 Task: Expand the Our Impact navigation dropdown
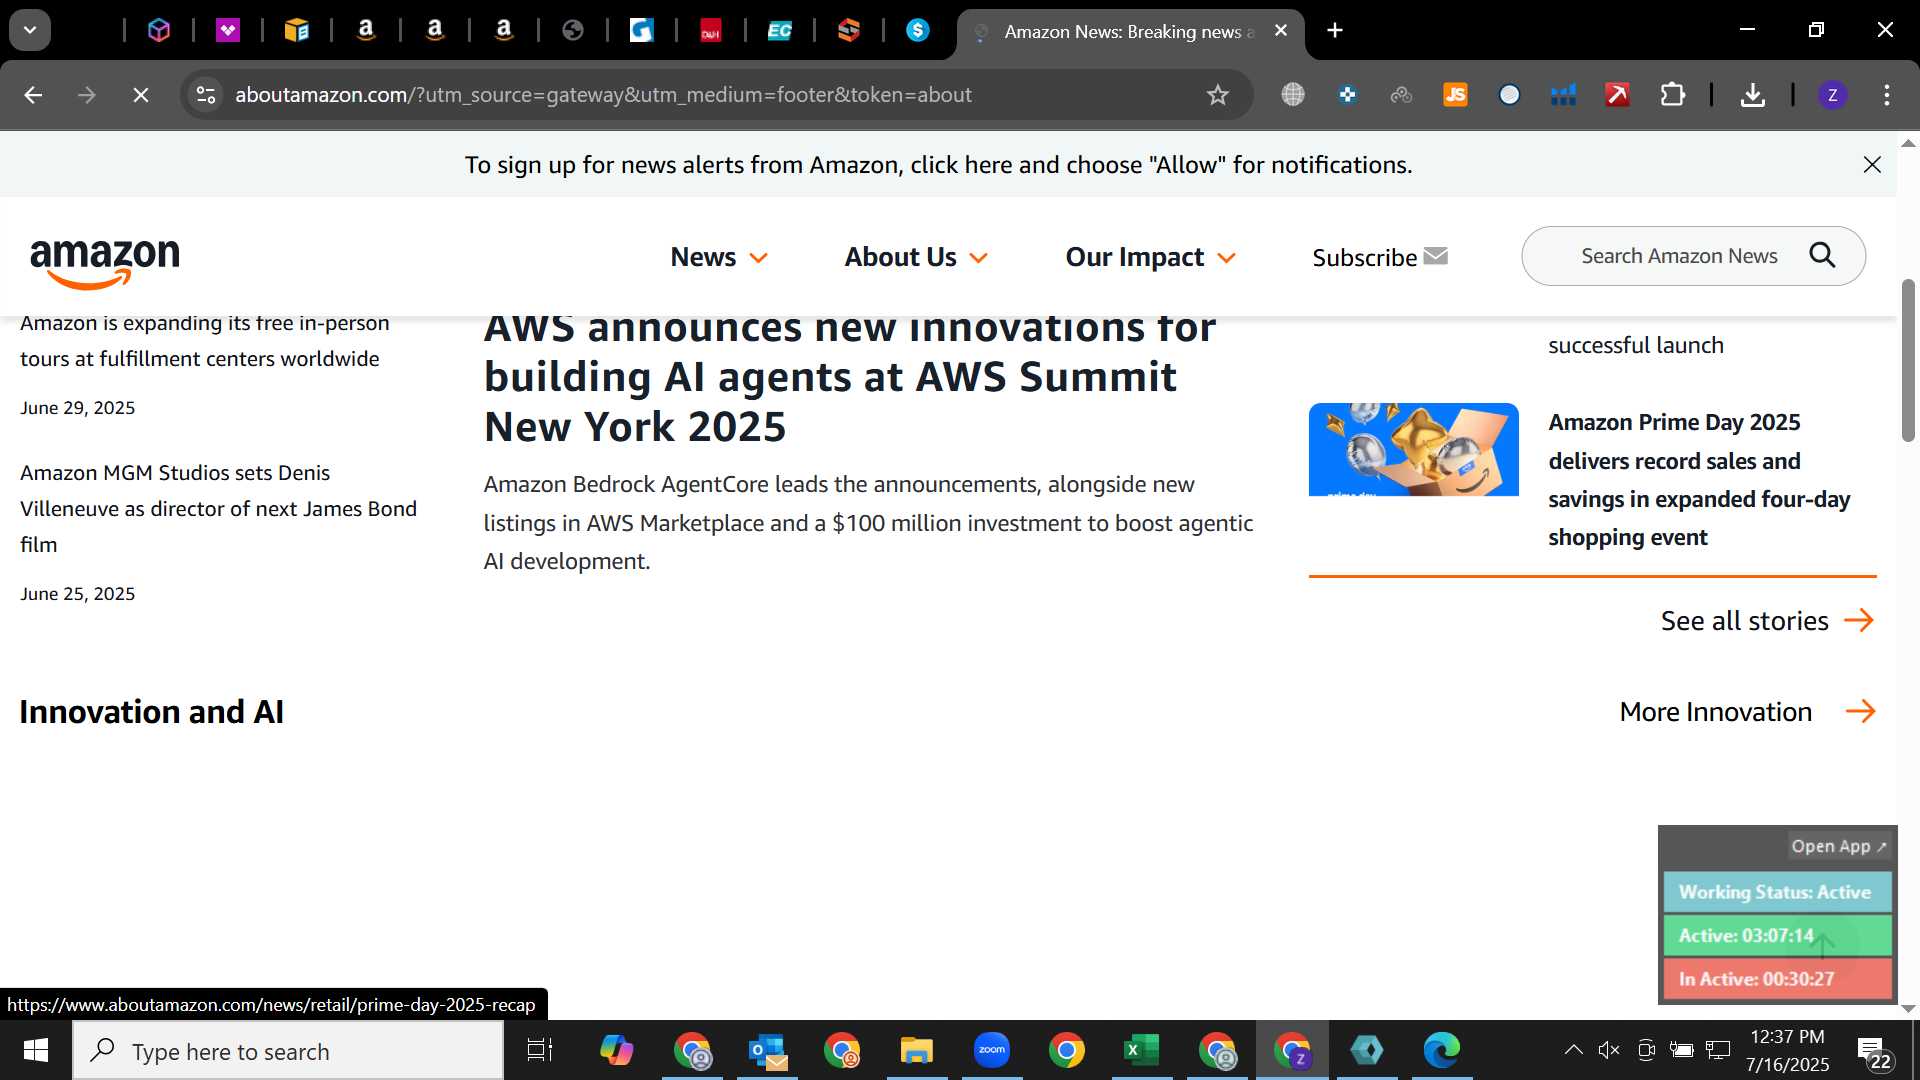1151,257
